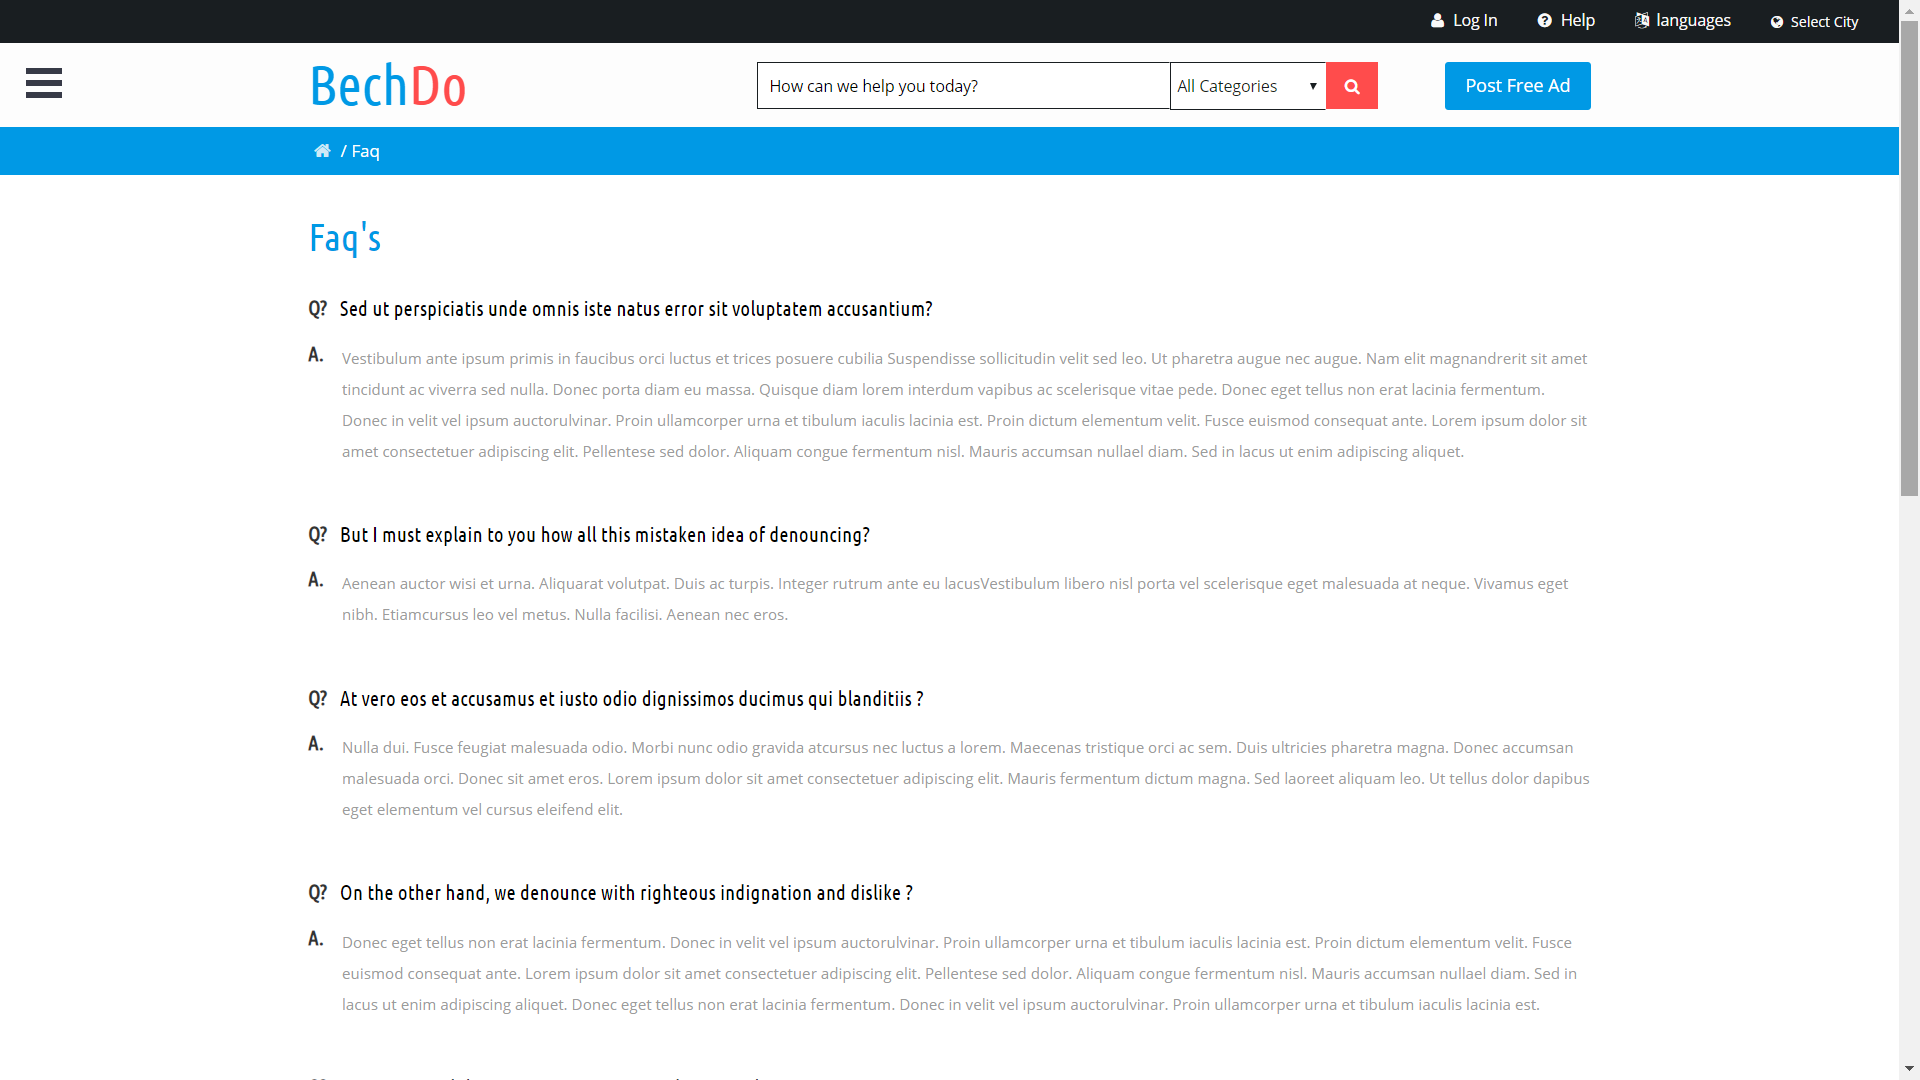Click the globe icon near Select City
Image resolution: width=1920 pixels, height=1080 pixels.
pyautogui.click(x=1777, y=22)
